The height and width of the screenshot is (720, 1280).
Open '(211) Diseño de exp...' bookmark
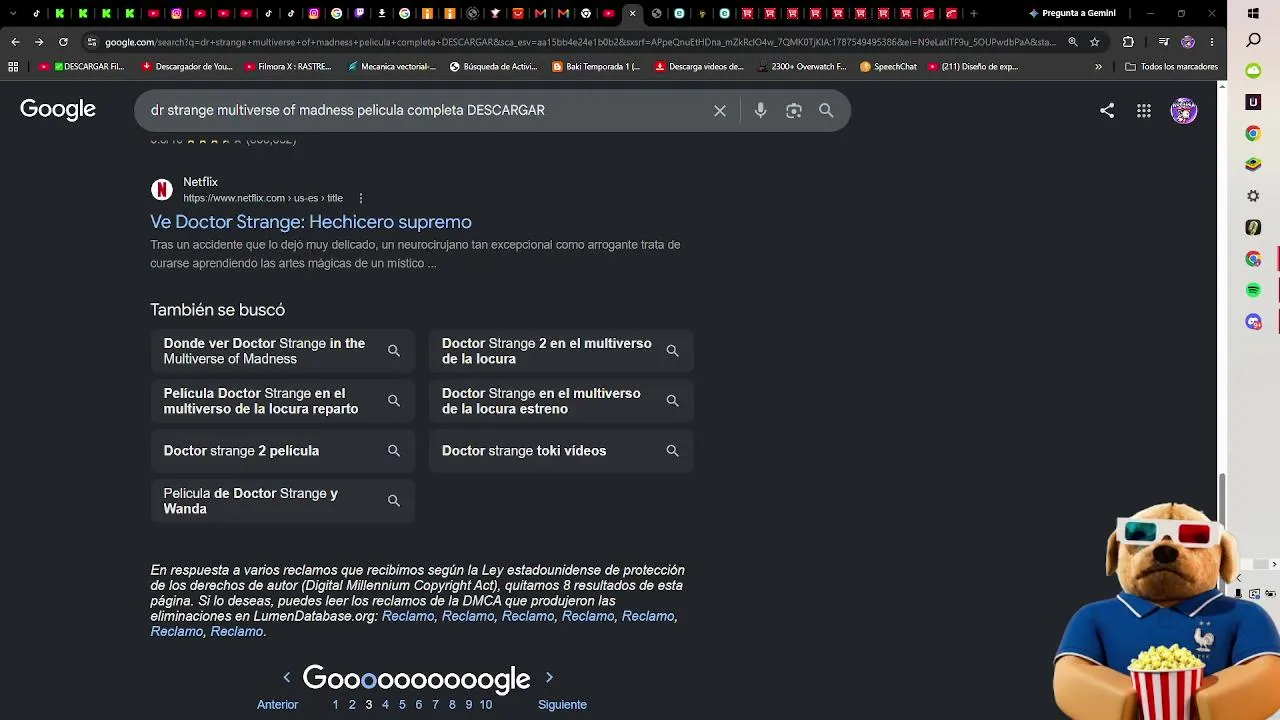[973, 67]
